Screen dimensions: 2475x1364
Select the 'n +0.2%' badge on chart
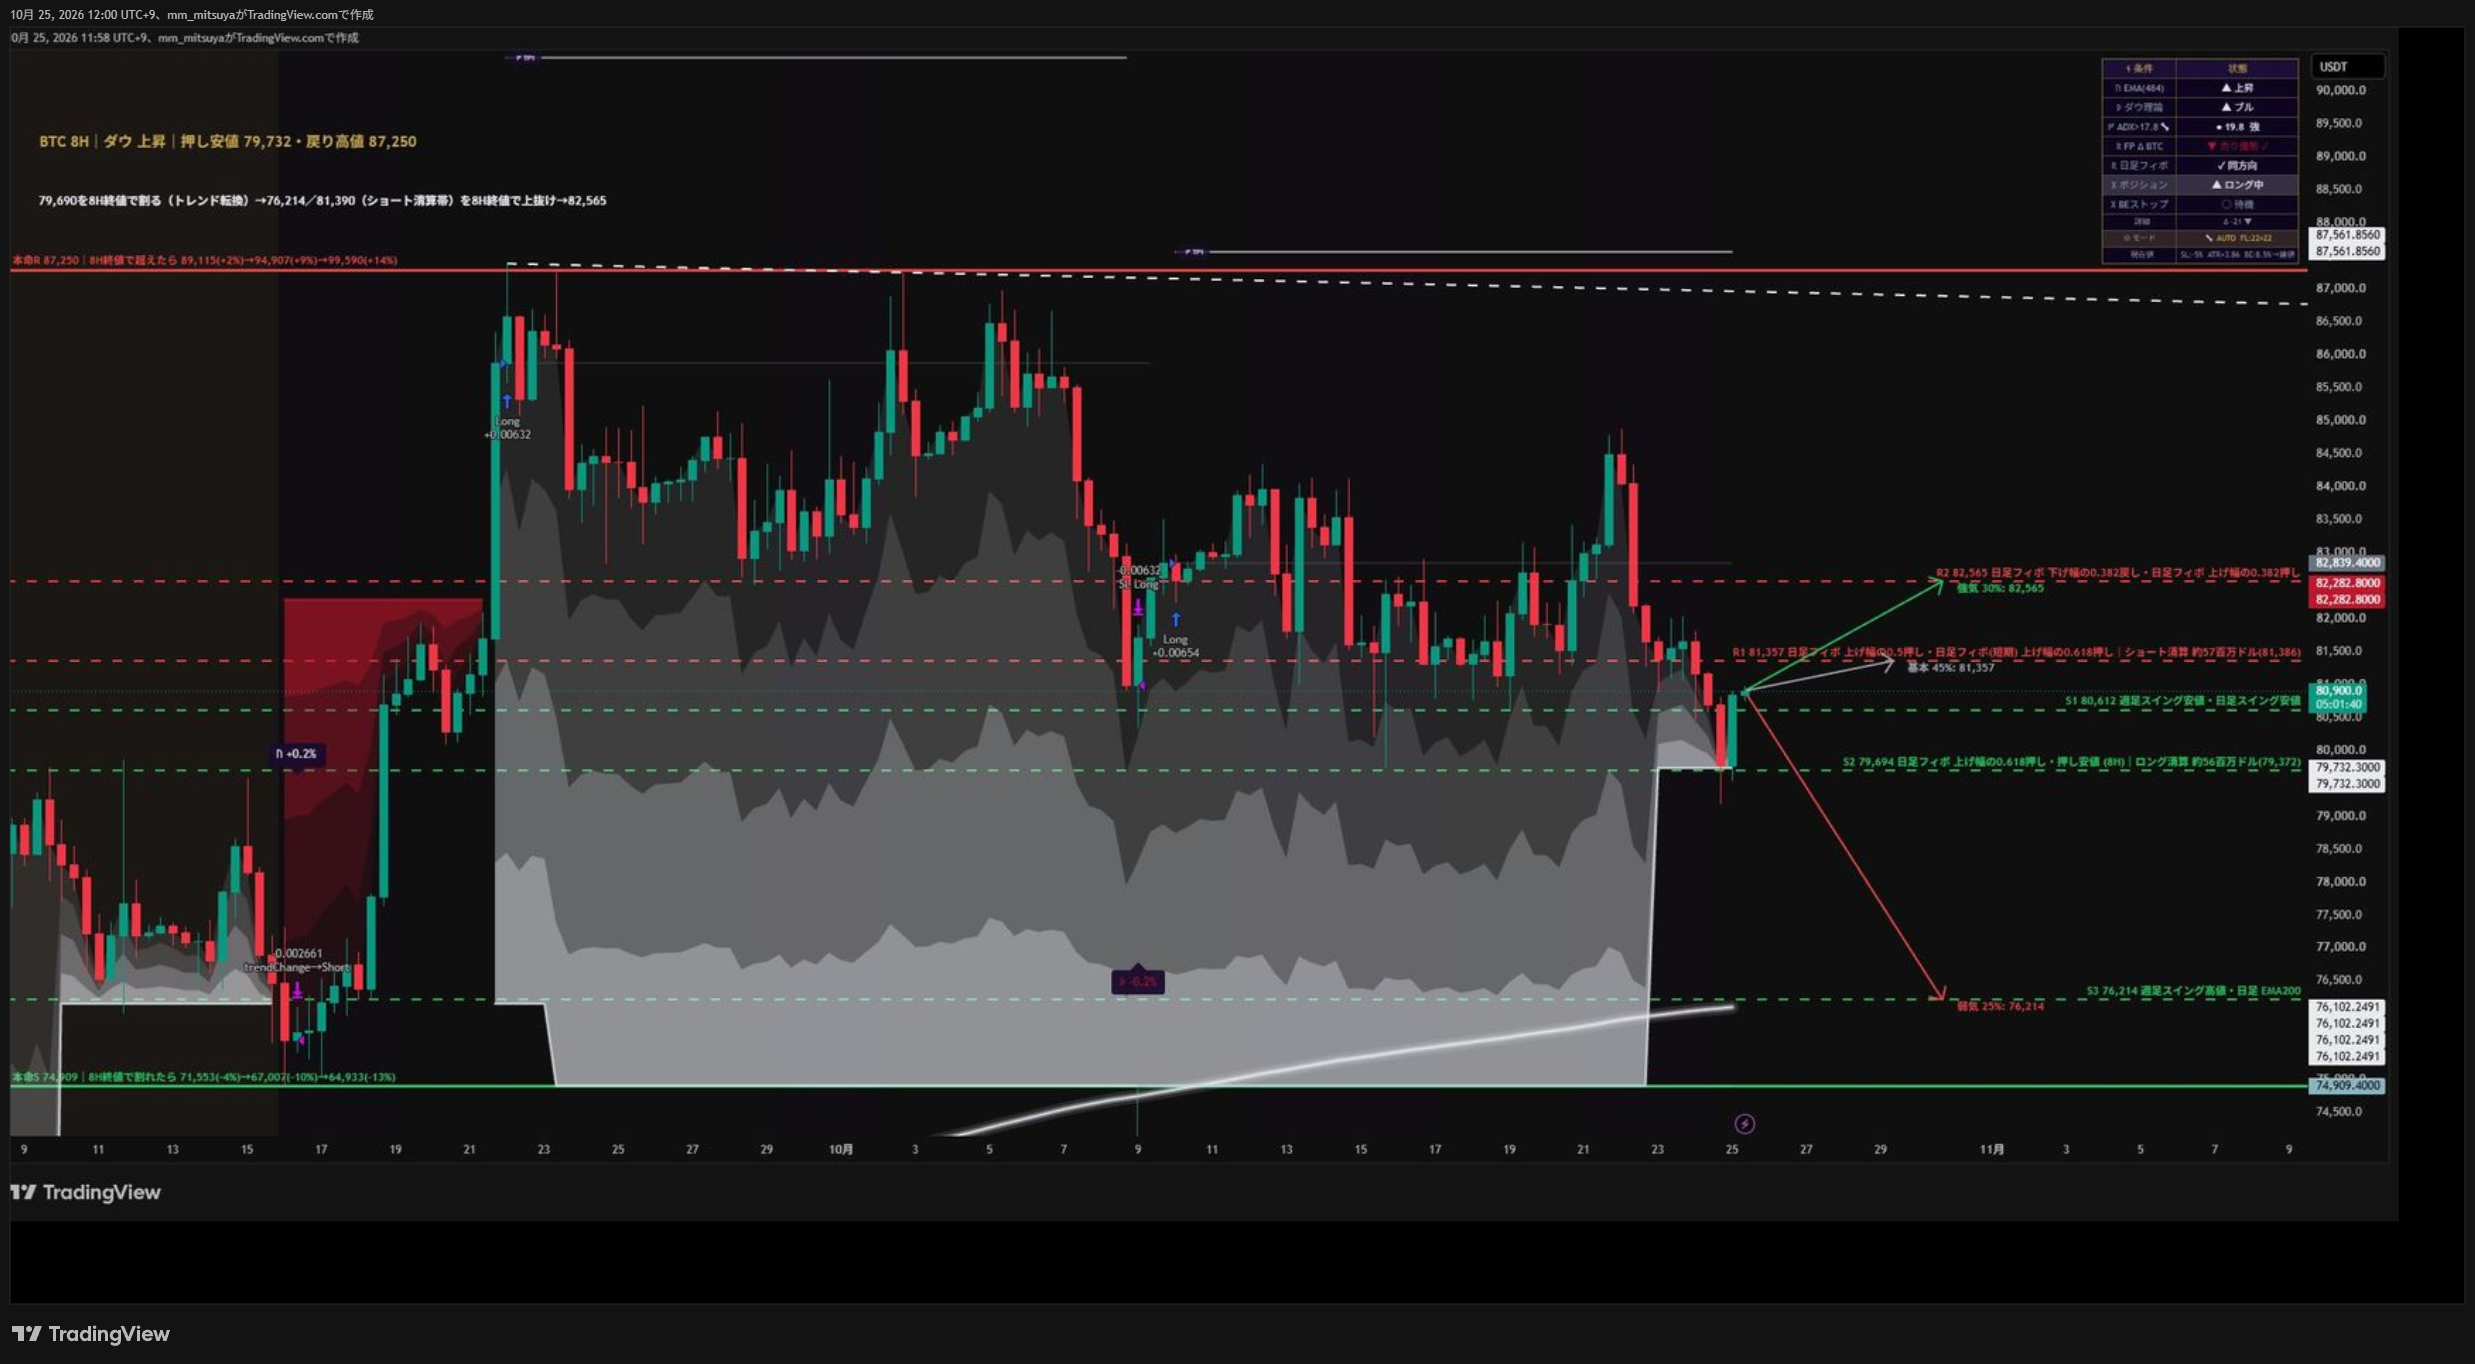coord(297,754)
